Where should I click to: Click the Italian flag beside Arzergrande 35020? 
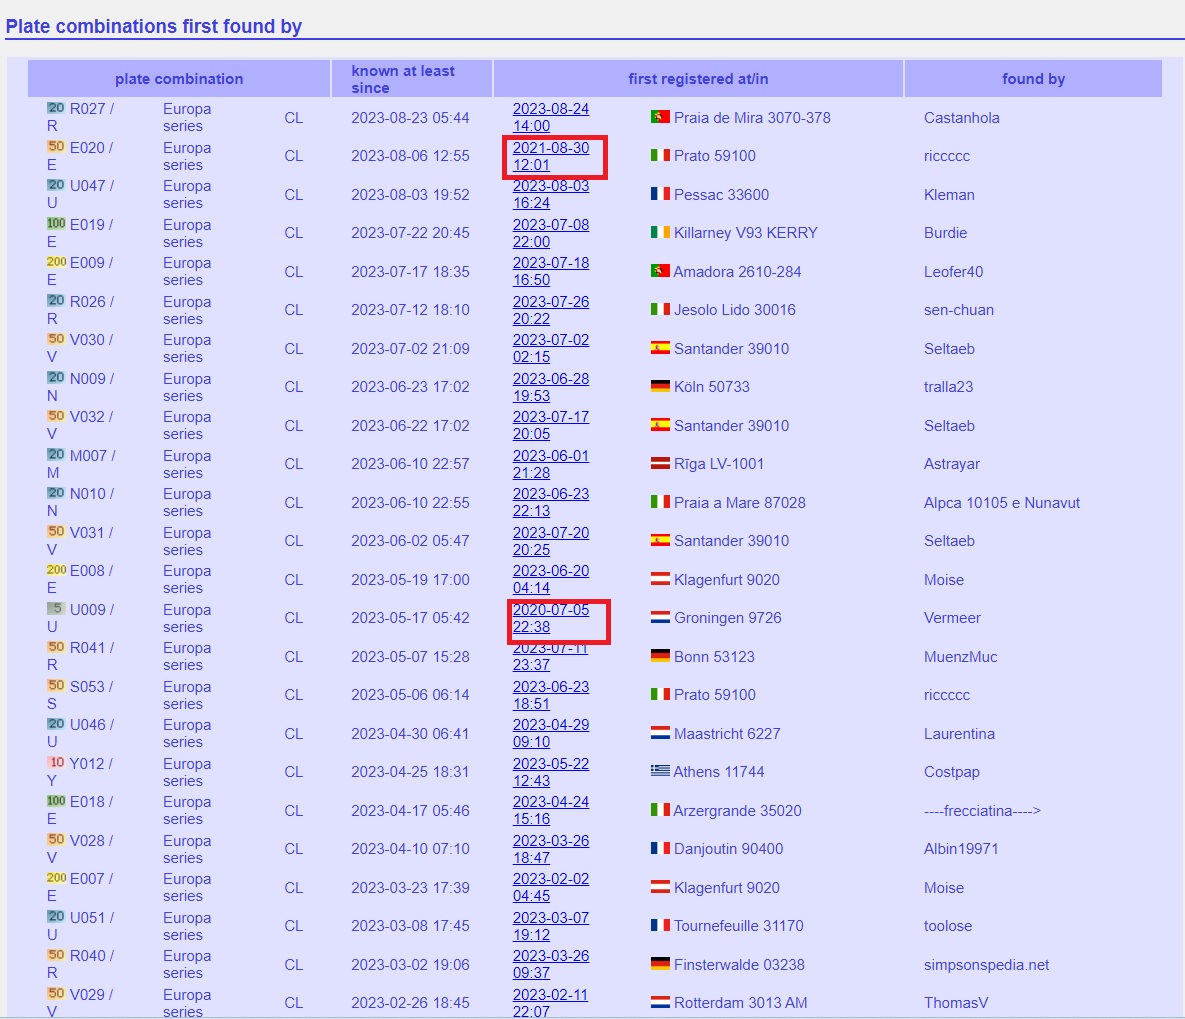(660, 810)
